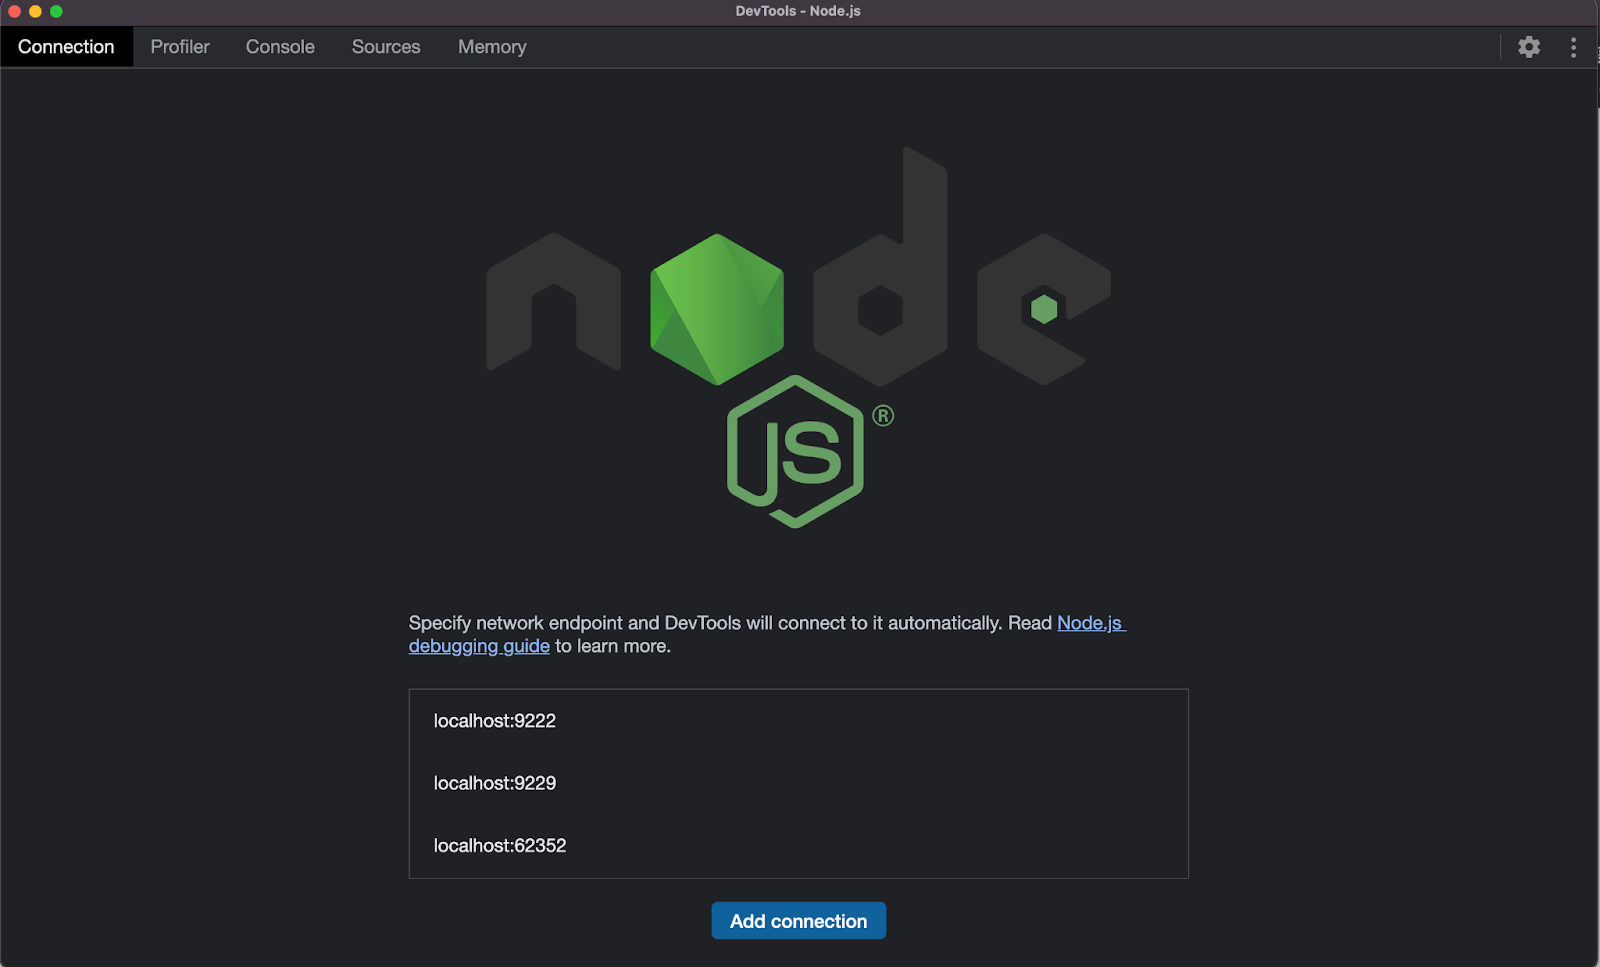The image size is (1600, 967).
Task: Open DevTools settings gear icon
Action: coord(1528,47)
